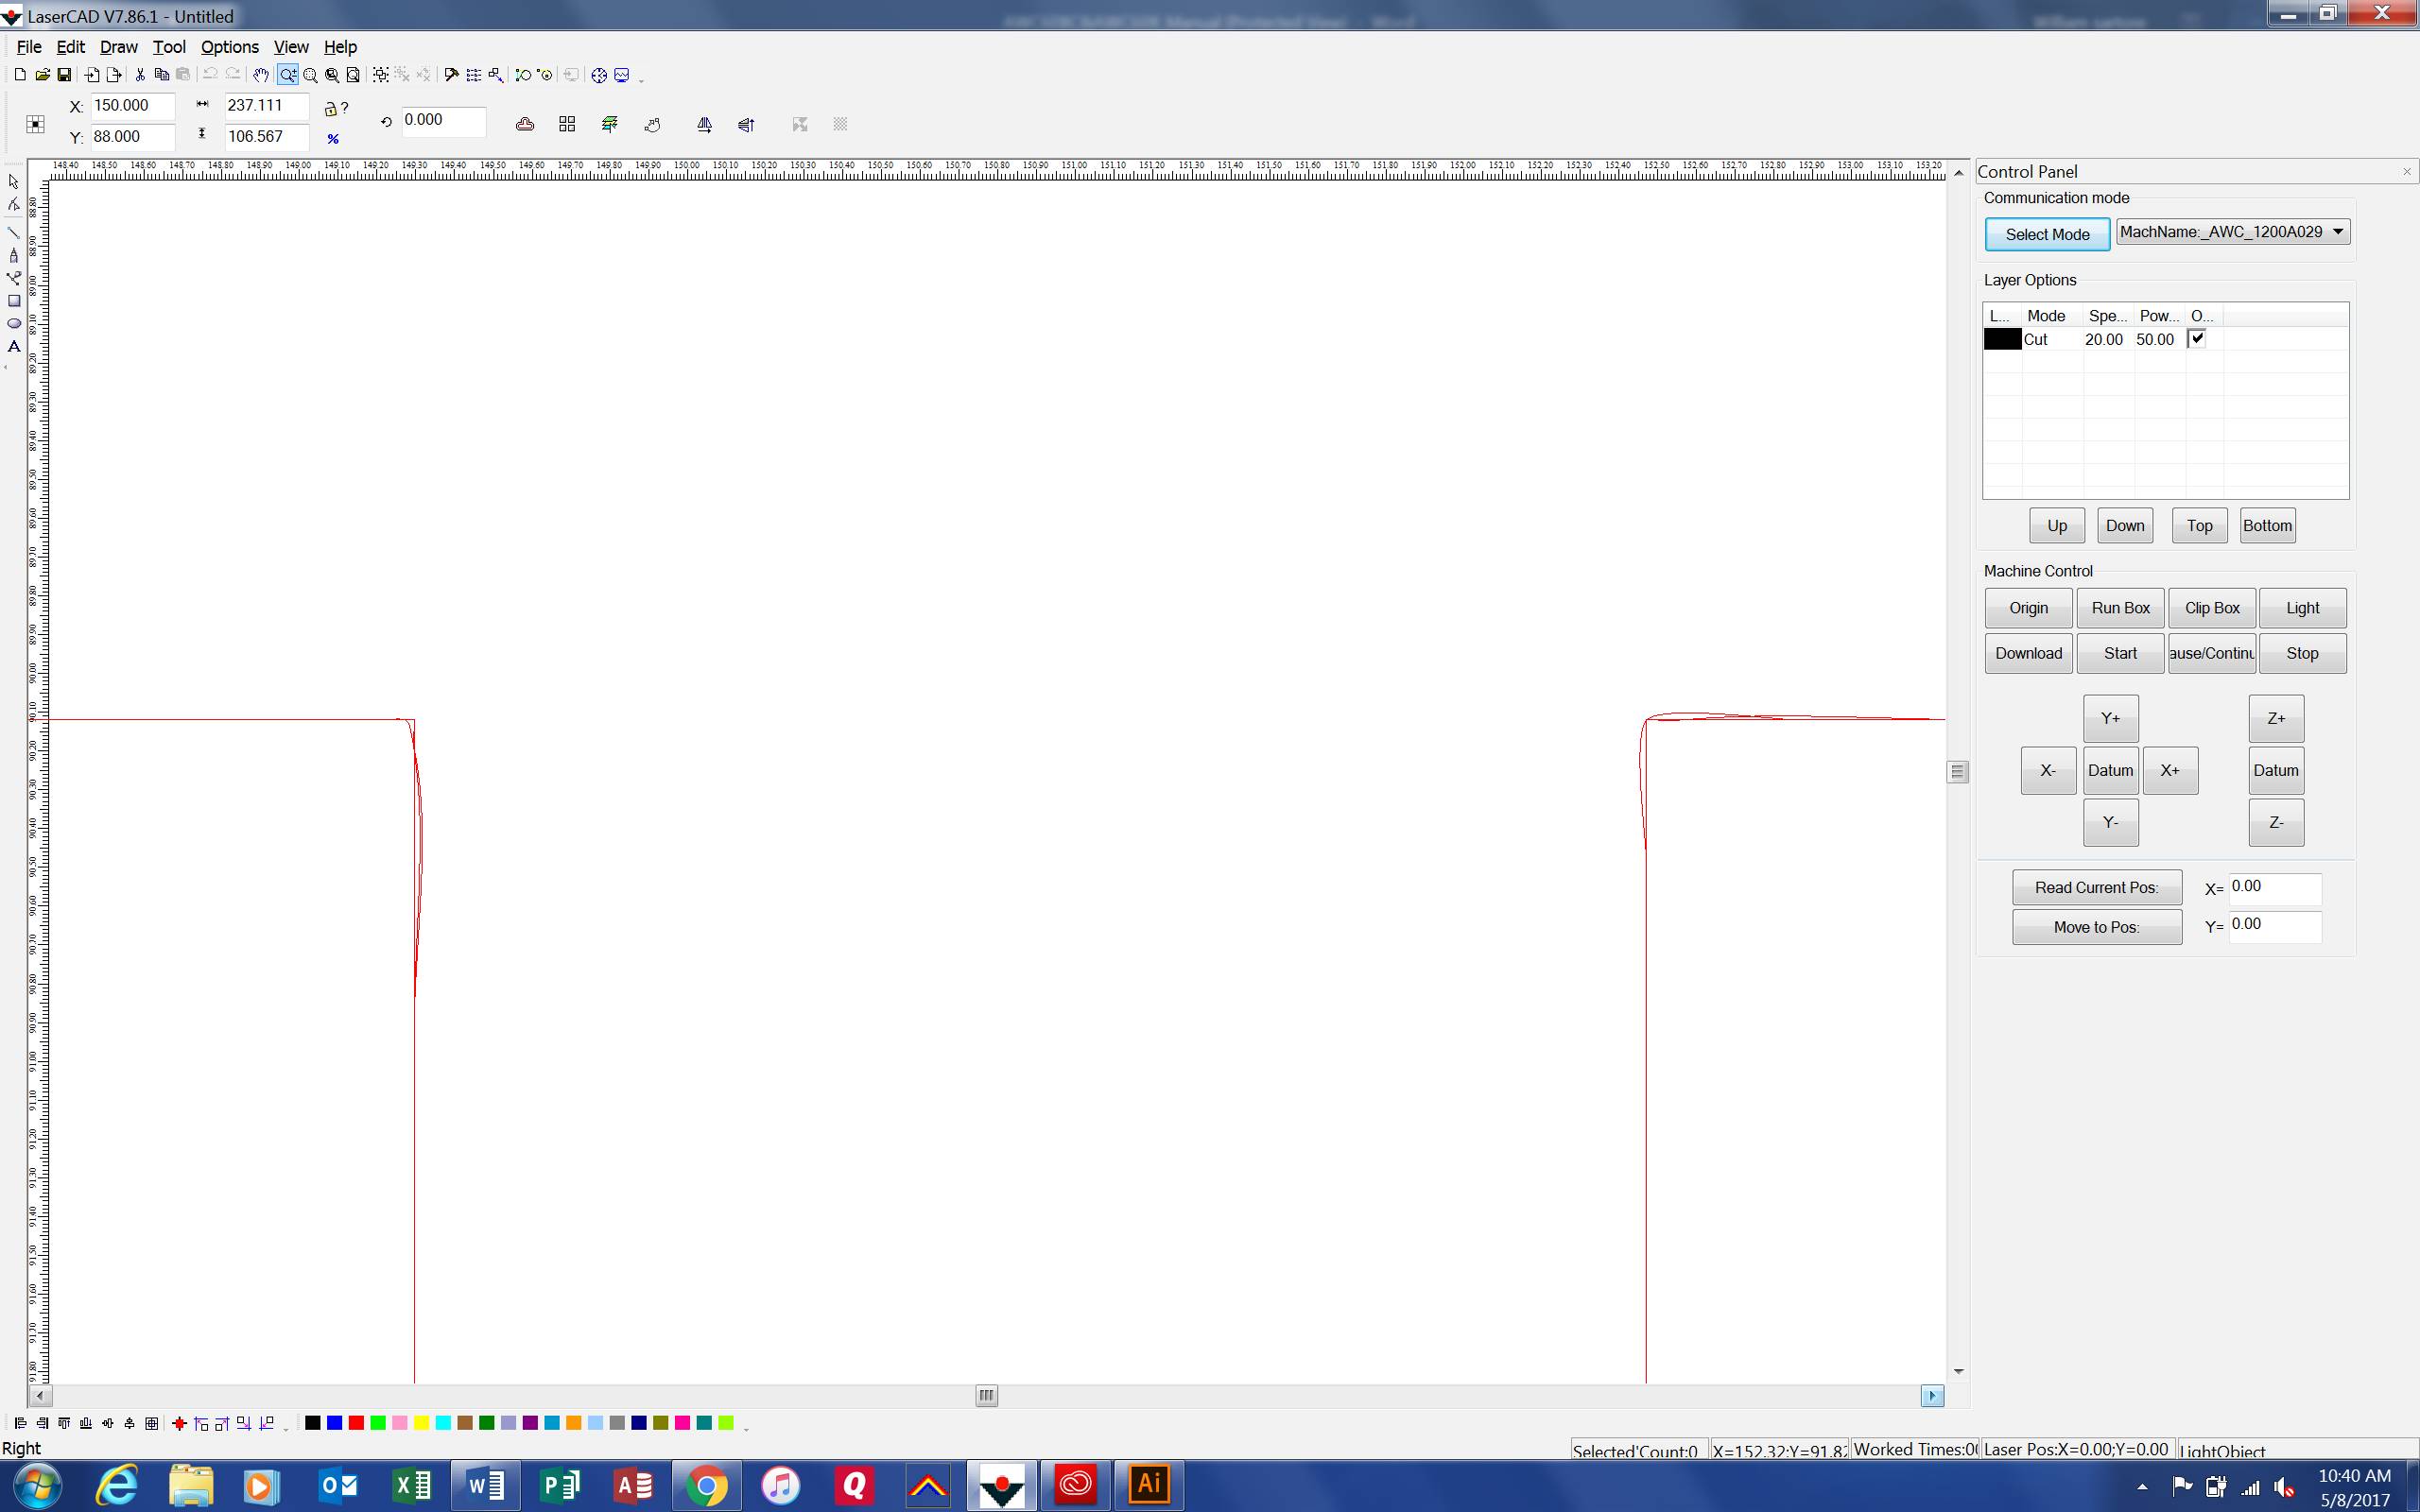The image size is (2420, 1512).
Task: Open the MachName machine dropdown
Action: [2337, 232]
